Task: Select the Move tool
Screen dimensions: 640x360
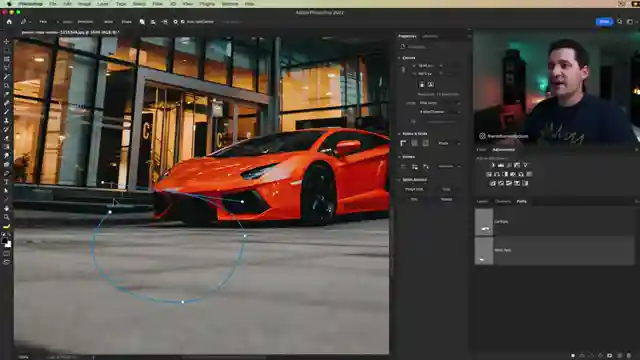Action: click(7, 42)
